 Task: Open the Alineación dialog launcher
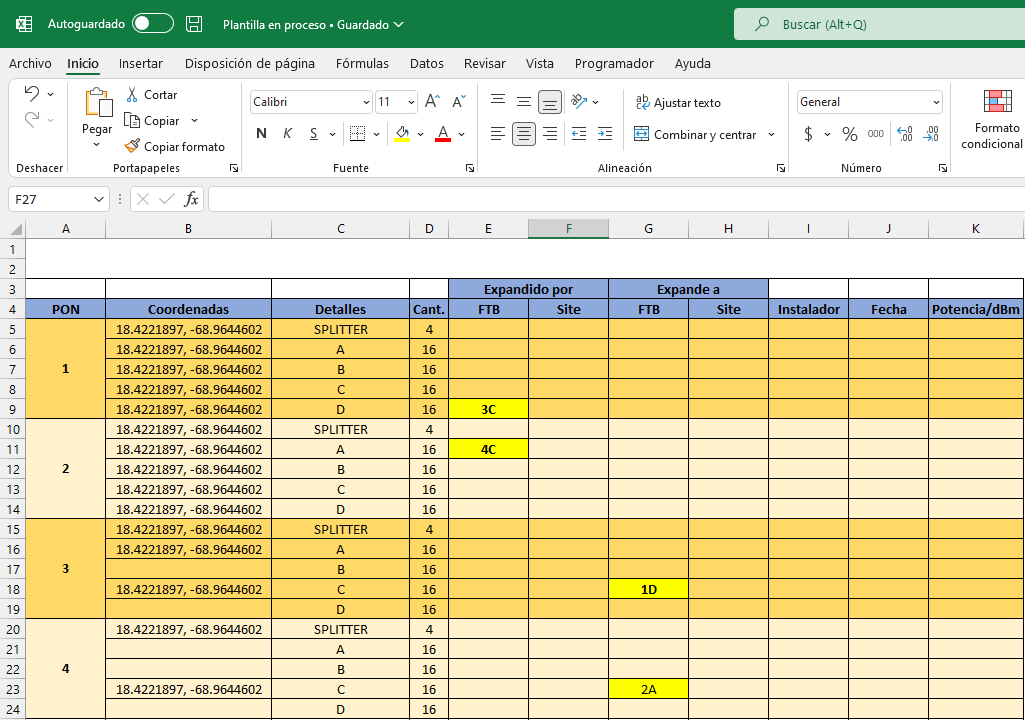pyautogui.click(x=781, y=168)
